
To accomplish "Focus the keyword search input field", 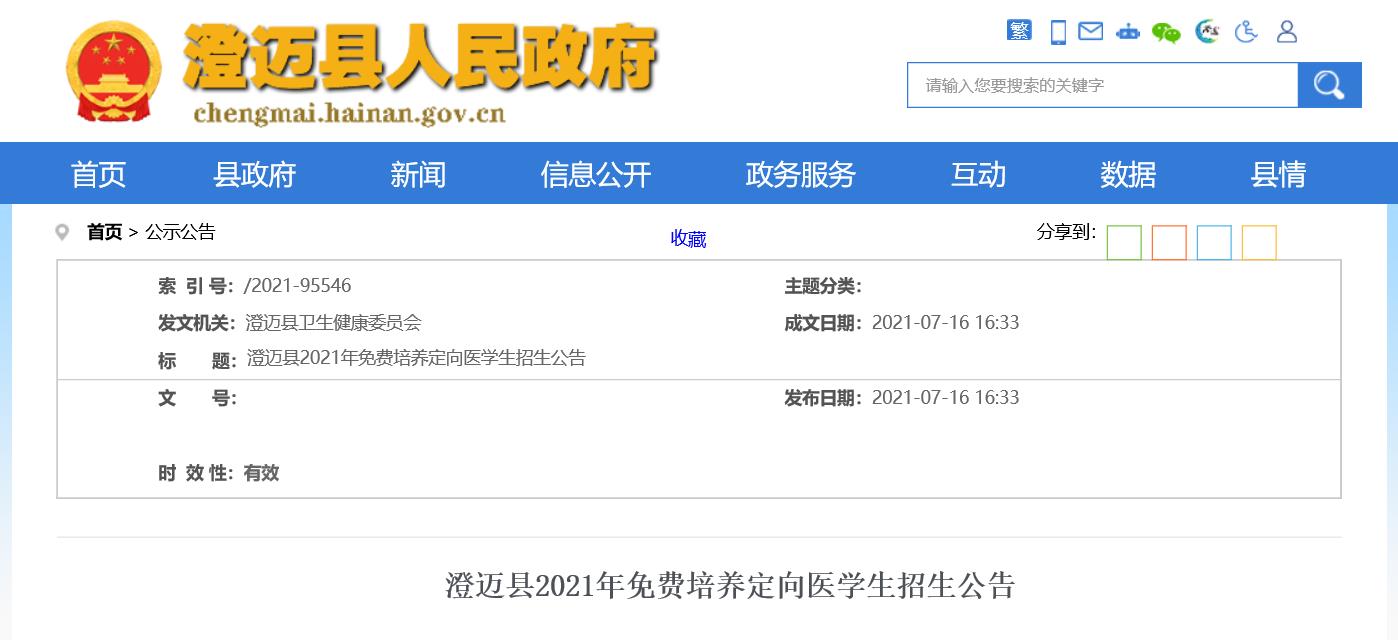I will point(1102,85).
